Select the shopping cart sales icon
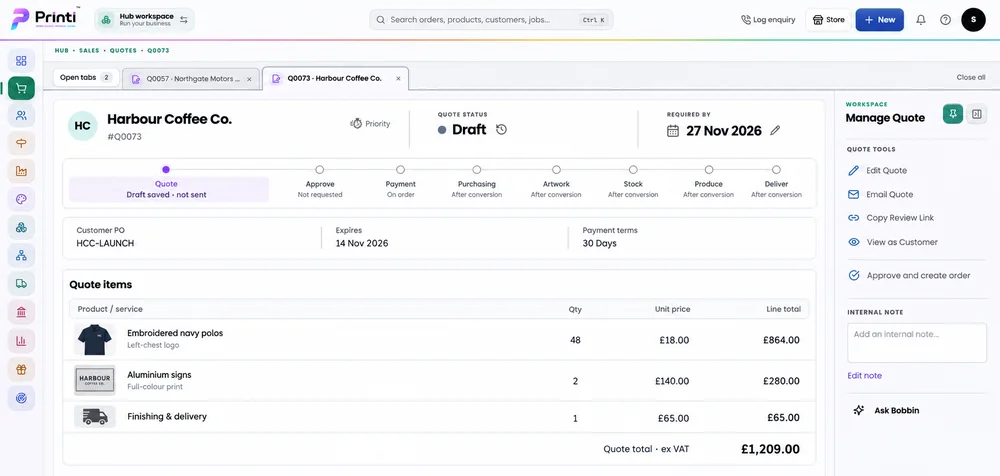The height and width of the screenshot is (476, 1000). click(x=21, y=89)
